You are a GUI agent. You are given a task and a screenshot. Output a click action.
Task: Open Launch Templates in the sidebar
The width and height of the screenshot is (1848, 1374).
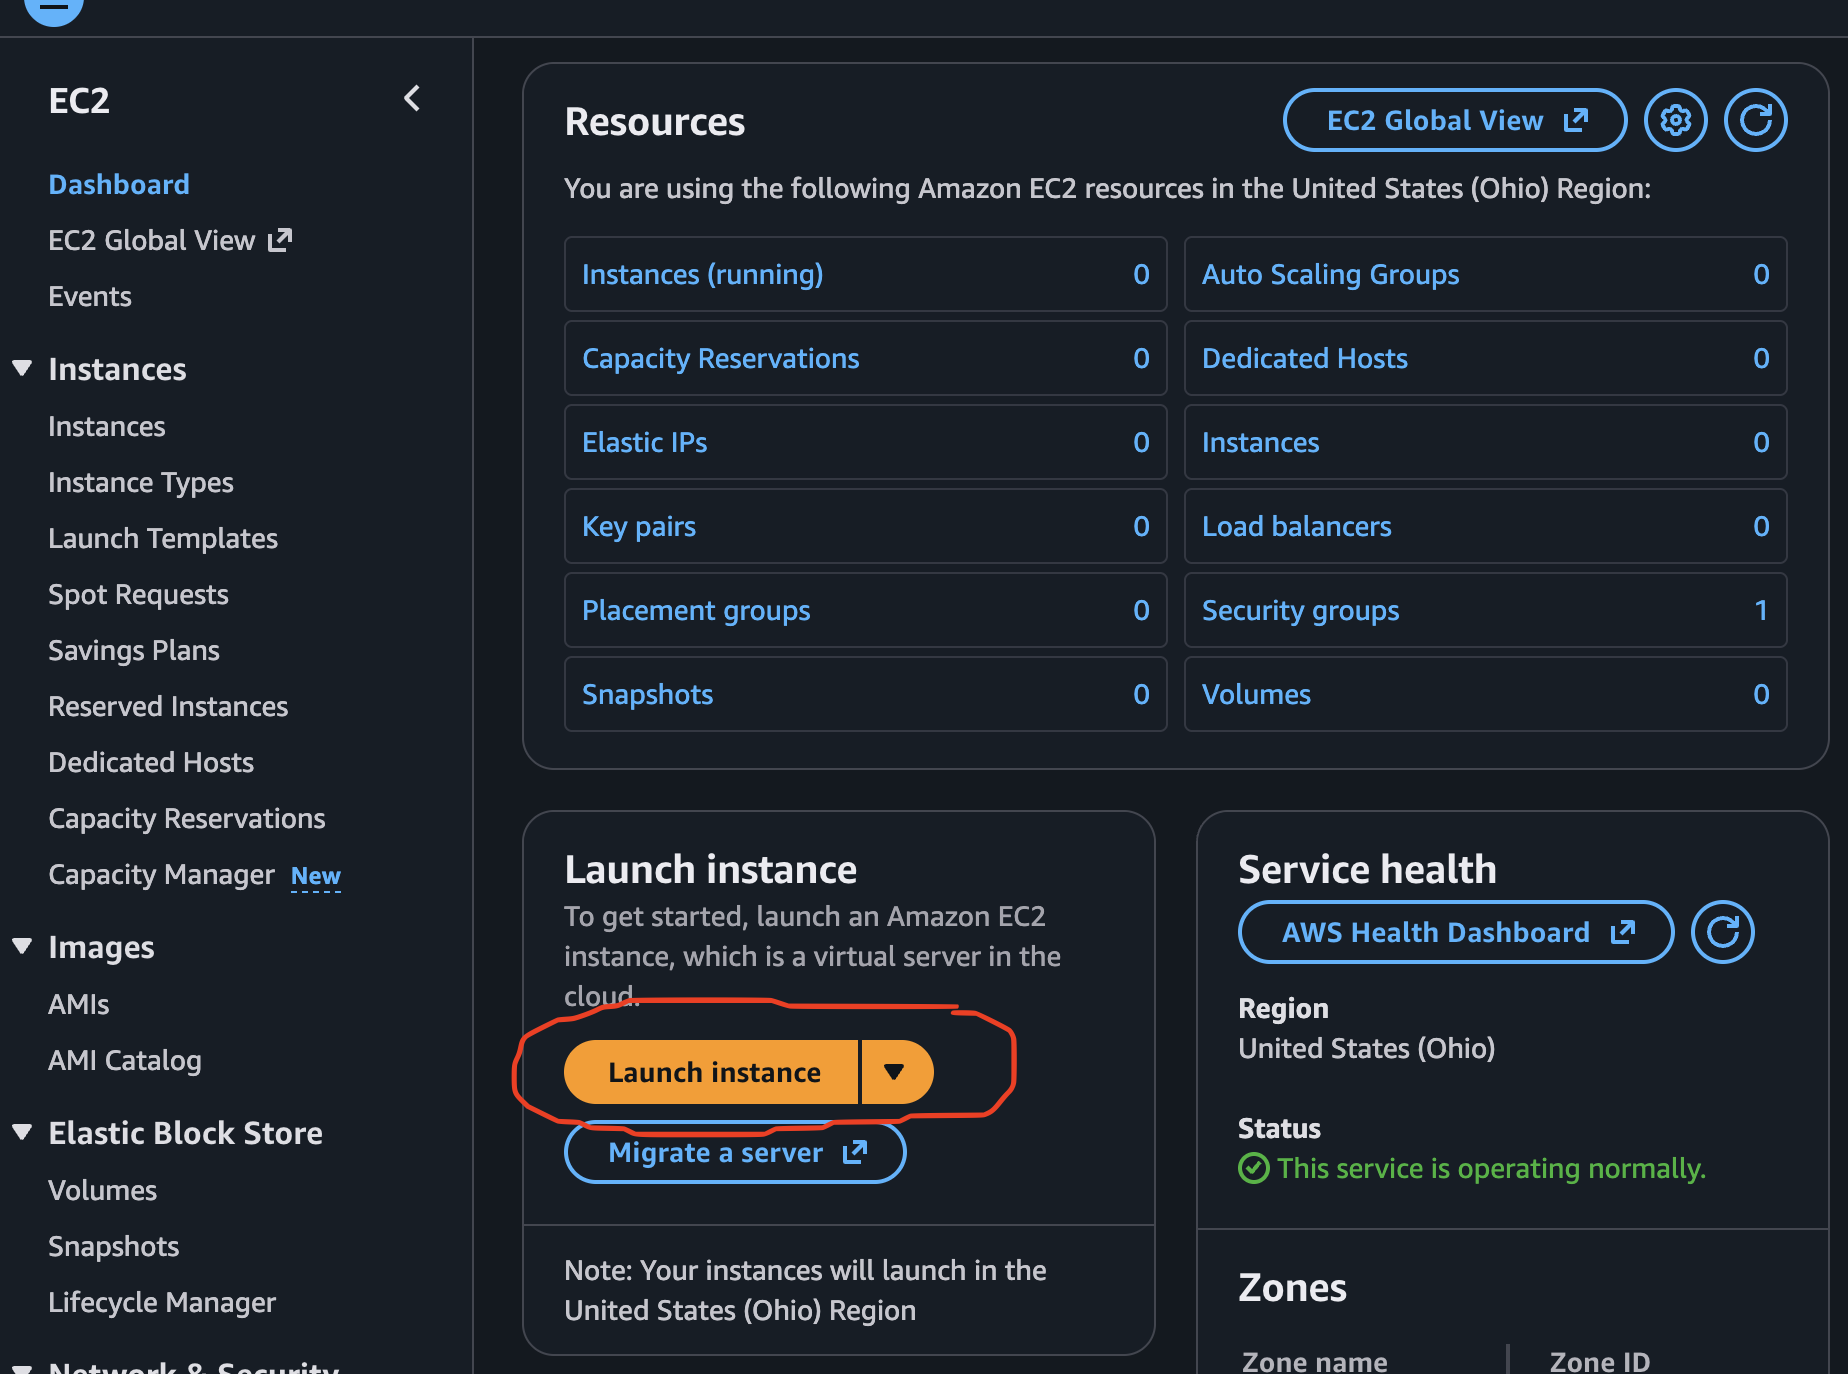click(163, 538)
